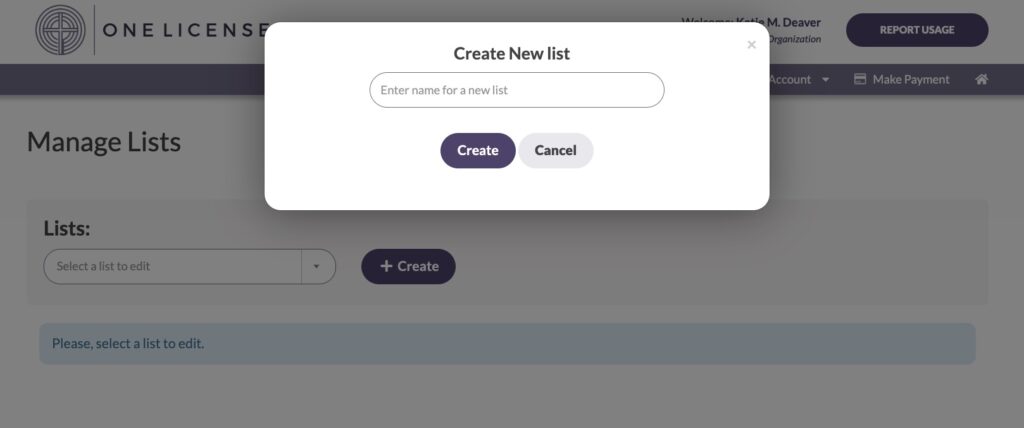
Task: Click the Create New list dialog title
Action: [x=511, y=54]
